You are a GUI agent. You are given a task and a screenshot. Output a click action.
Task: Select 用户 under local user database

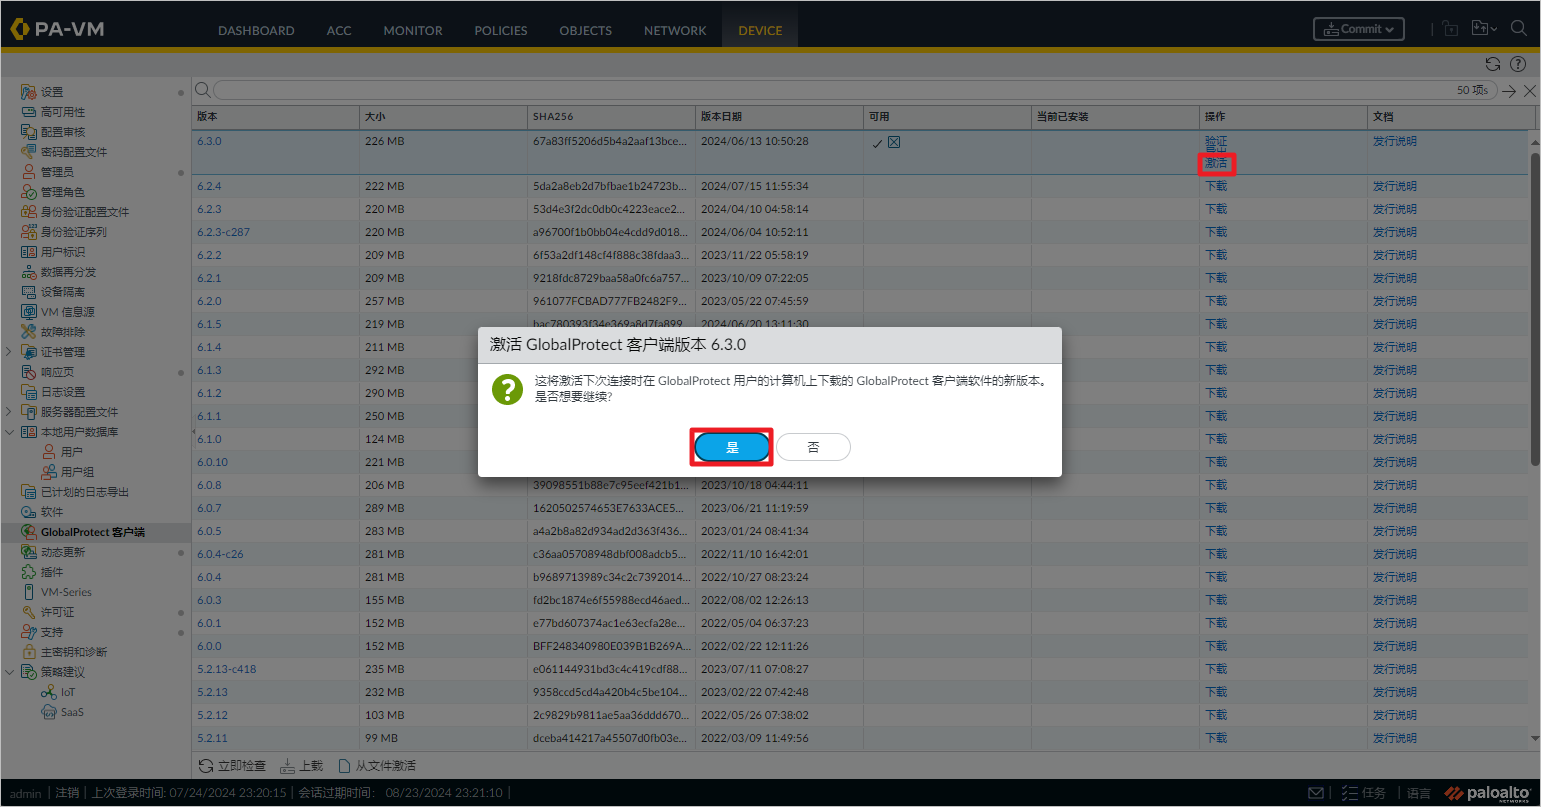[71, 452]
